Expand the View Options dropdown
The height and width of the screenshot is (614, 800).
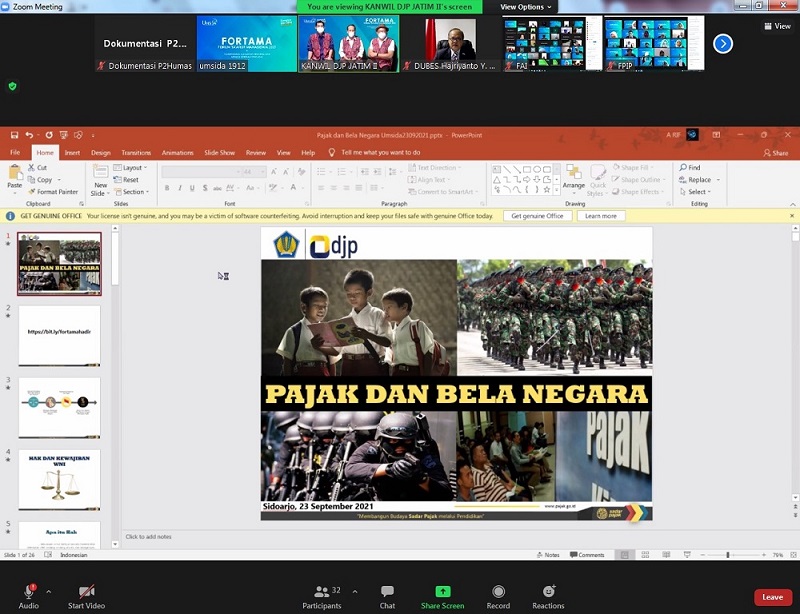point(526,7)
